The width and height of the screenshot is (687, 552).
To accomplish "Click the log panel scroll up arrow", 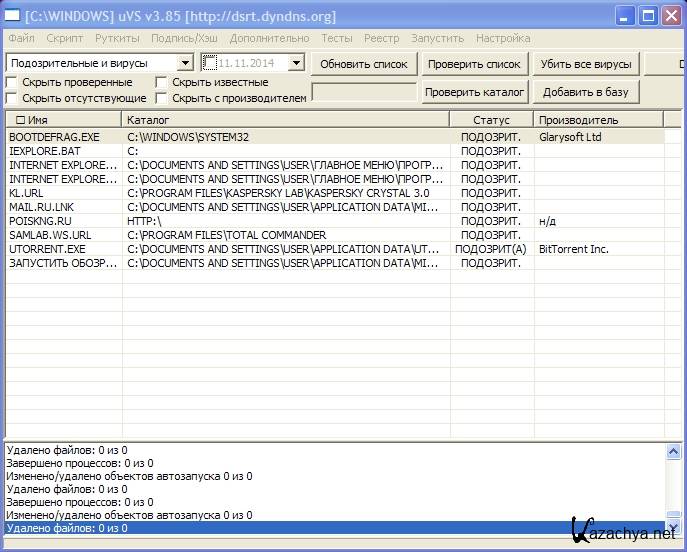I will click(x=674, y=452).
